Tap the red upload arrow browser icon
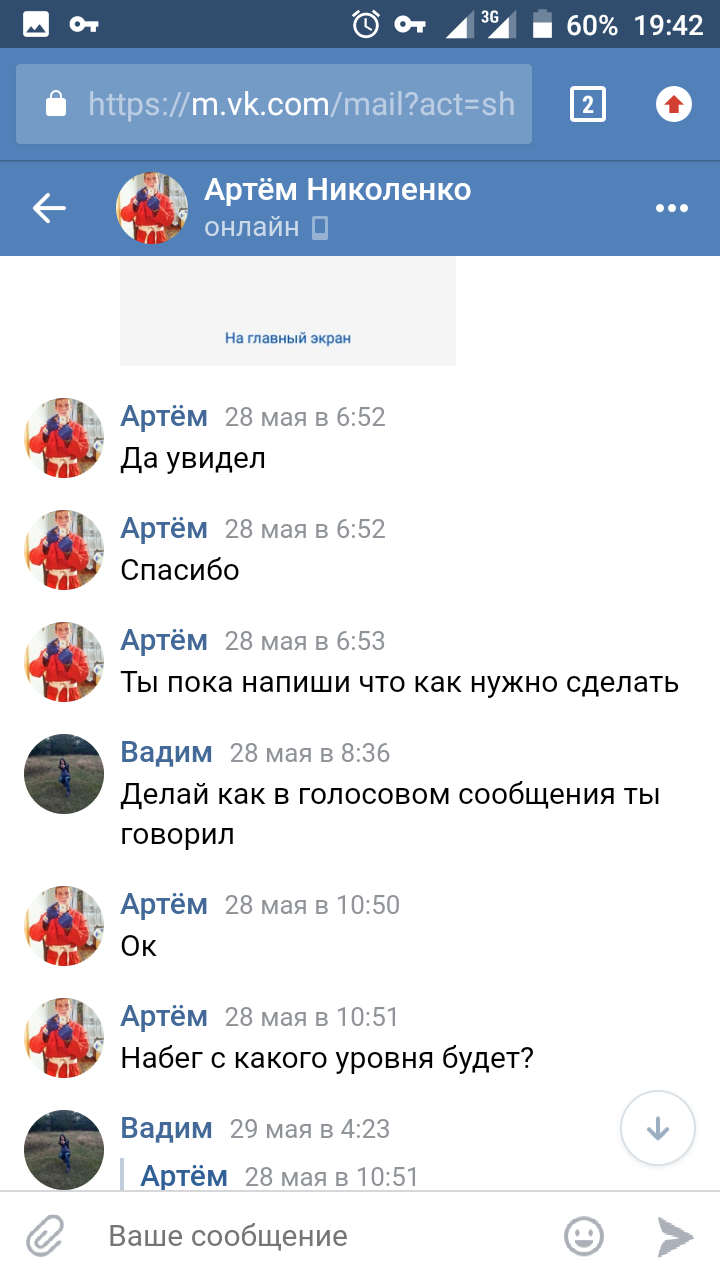The width and height of the screenshot is (720, 1280). [674, 104]
